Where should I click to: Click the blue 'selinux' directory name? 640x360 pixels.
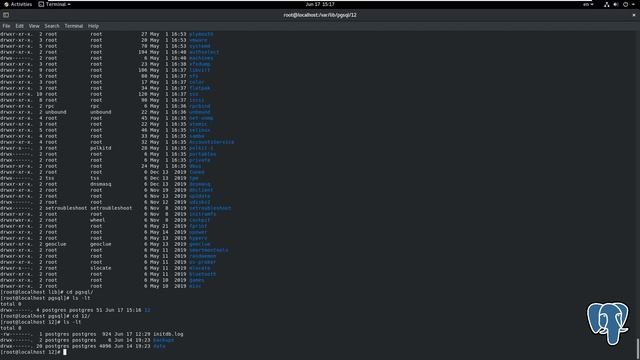200,130
